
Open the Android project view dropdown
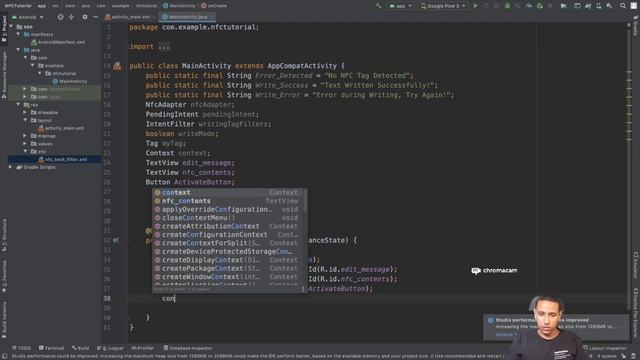(x=28, y=17)
